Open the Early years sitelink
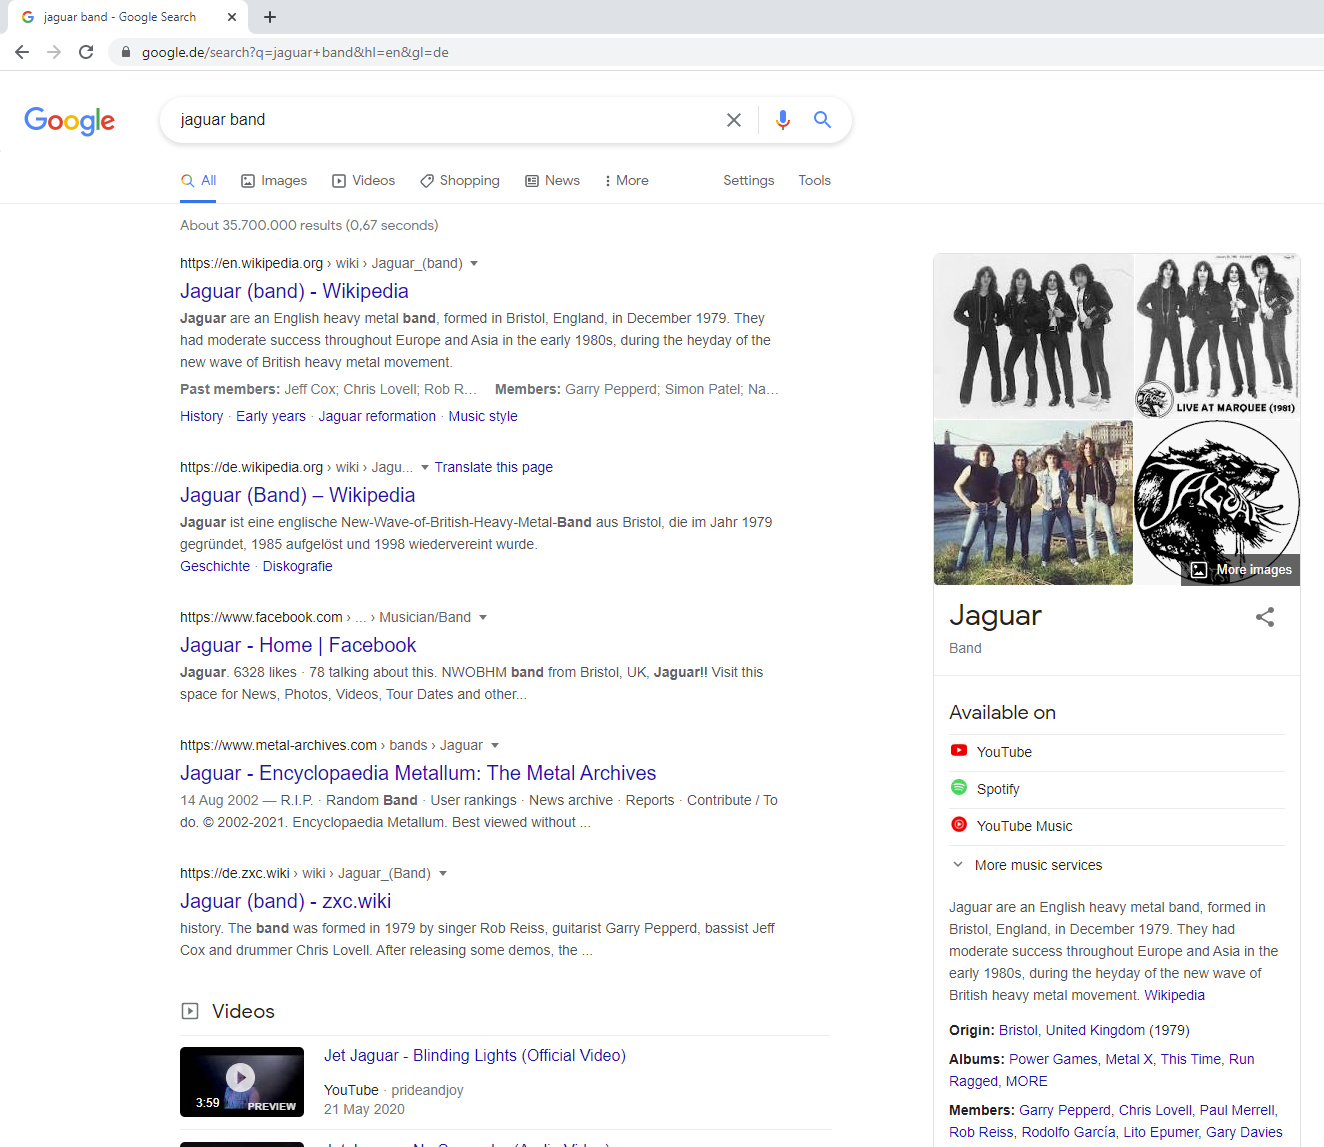This screenshot has width=1324, height=1147. (x=271, y=416)
